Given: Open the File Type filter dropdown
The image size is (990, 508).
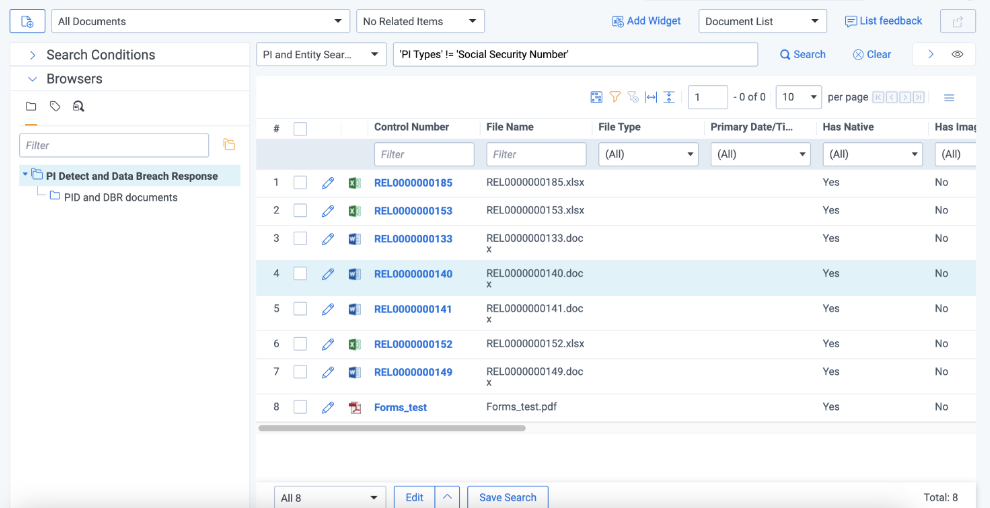Looking at the screenshot, I should pos(648,154).
